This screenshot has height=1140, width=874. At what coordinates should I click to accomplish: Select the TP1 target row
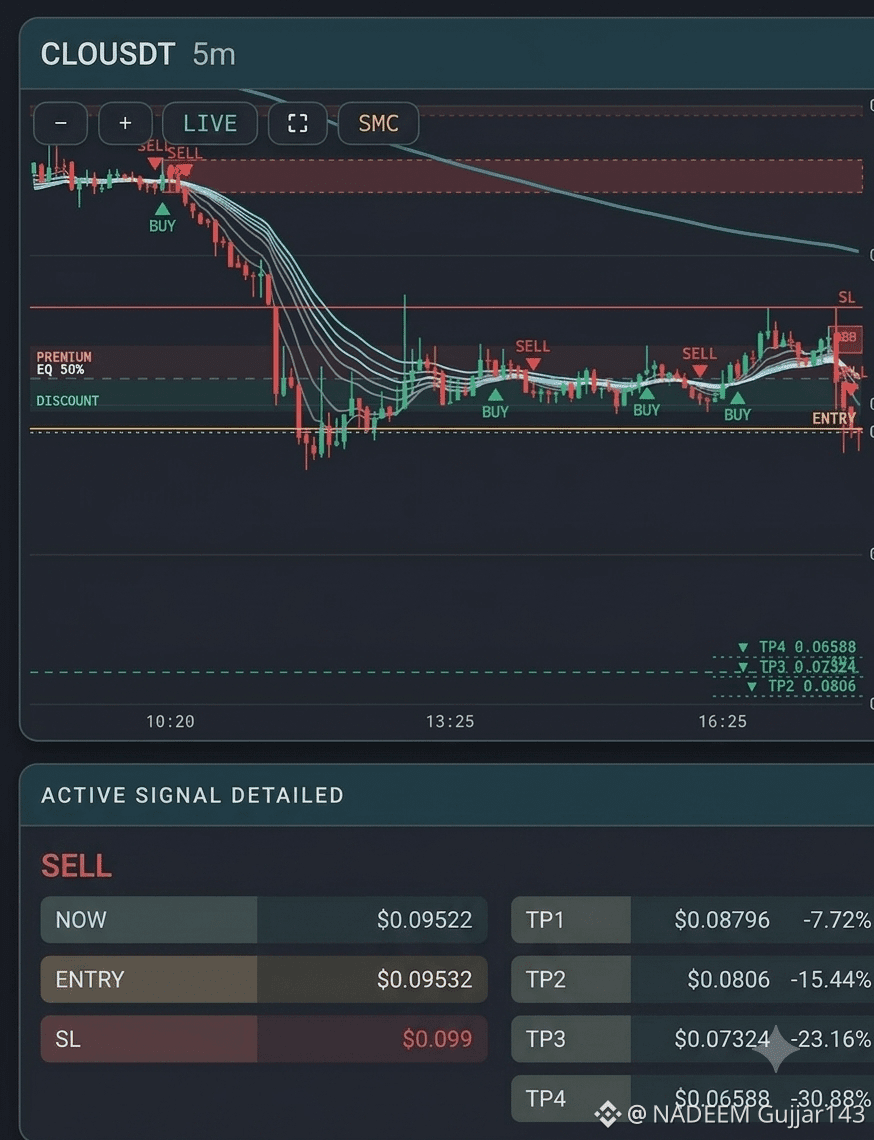pyautogui.click(x=692, y=920)
